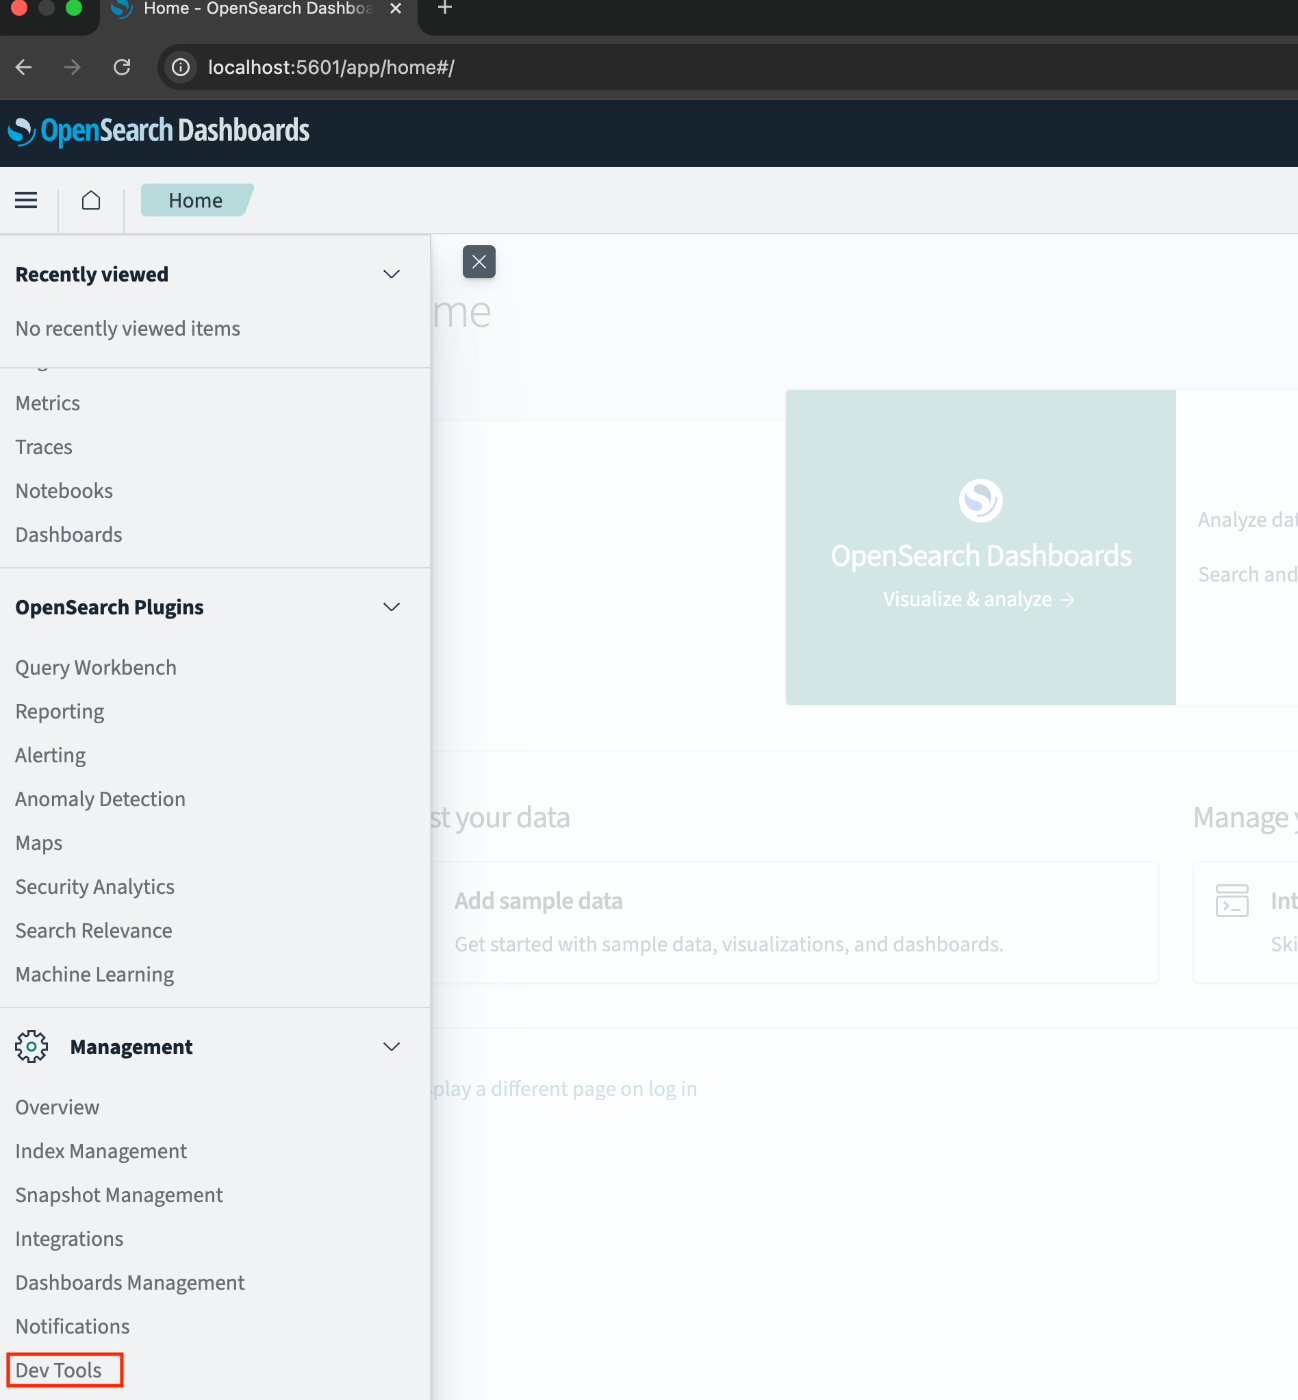
Task: Open Security Analytics plugin
Action: coord(95,887)
